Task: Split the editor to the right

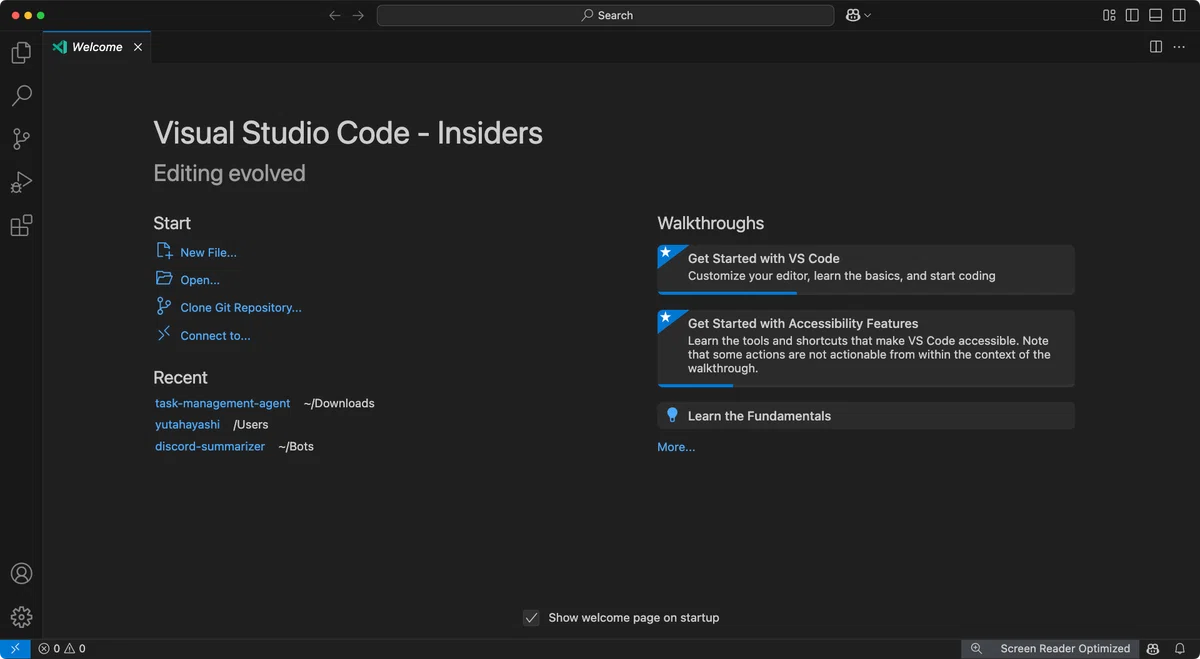Action: (1156, 47)
